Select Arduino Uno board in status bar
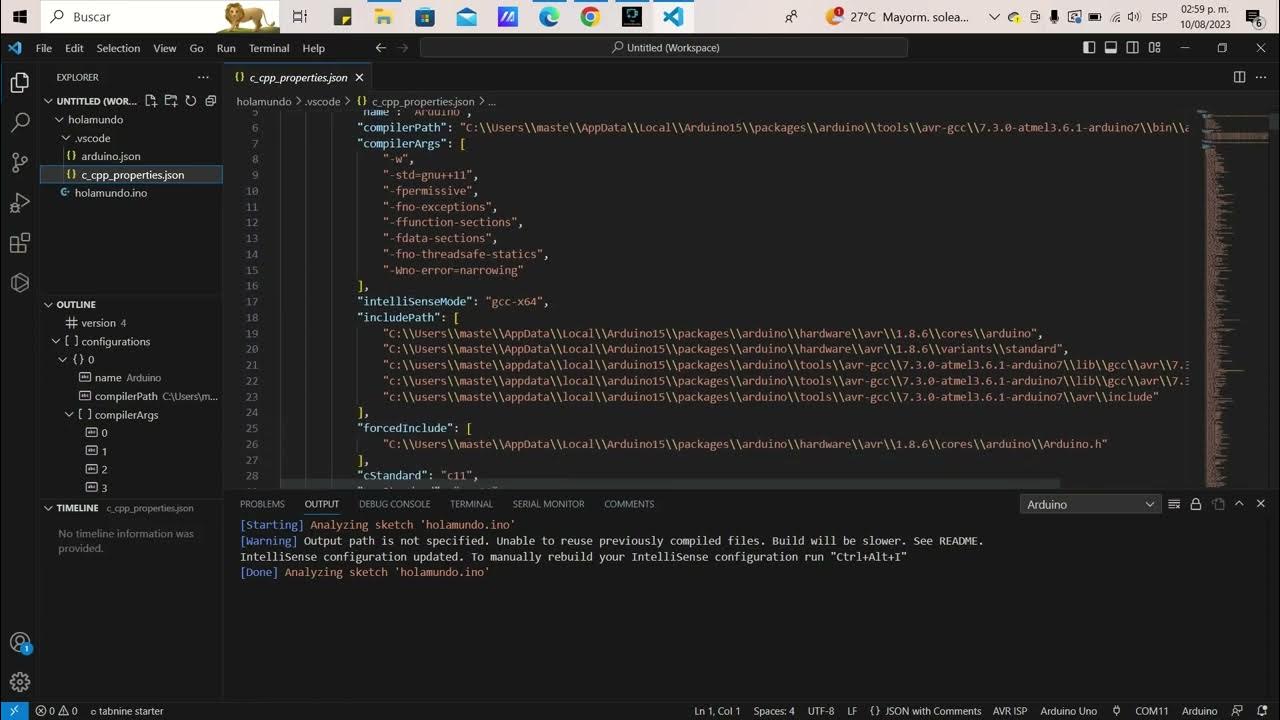 click(1068, 711)
